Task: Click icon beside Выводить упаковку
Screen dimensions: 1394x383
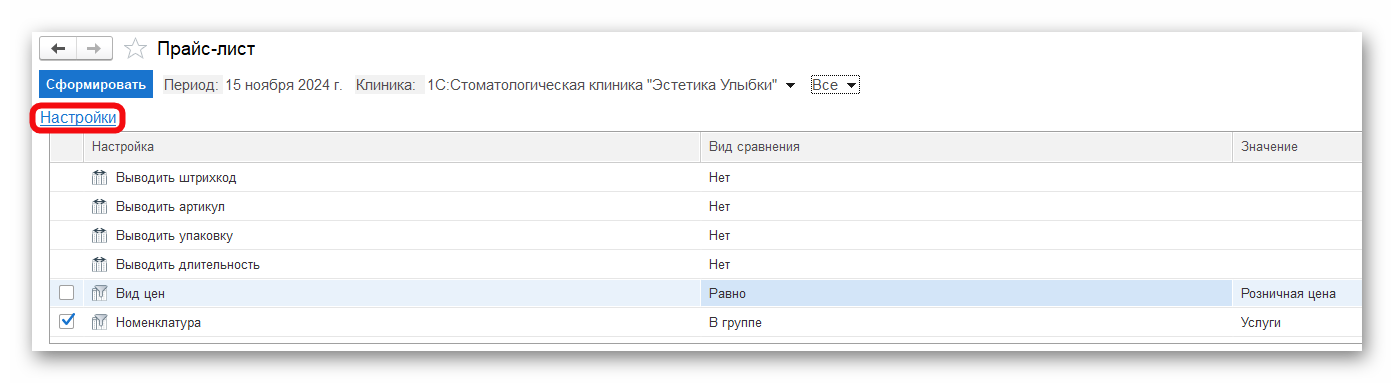Action: [x=99, y=236]
